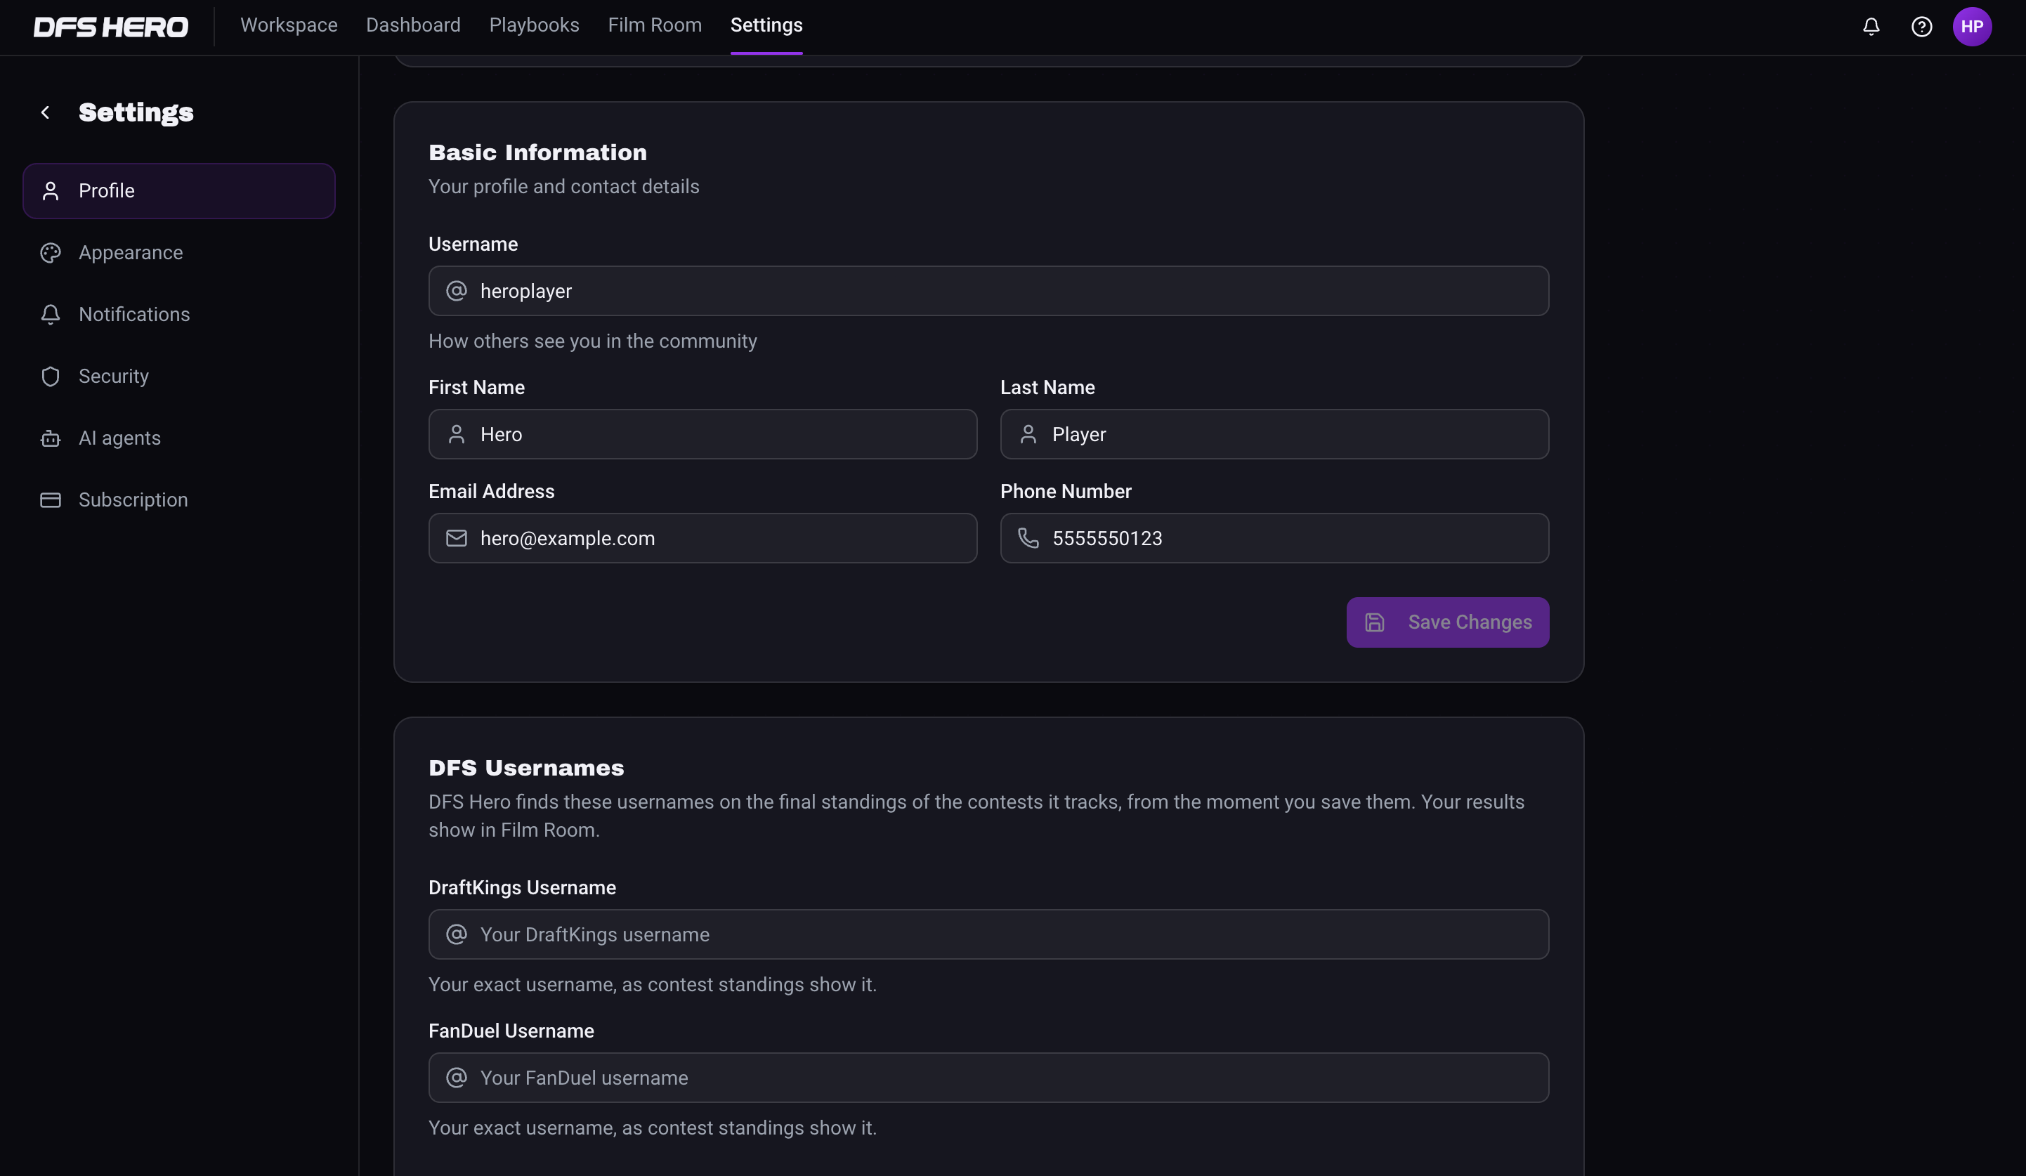Open Security settings
Viewport: 2026px width, 1176px height.
(179, 377)
